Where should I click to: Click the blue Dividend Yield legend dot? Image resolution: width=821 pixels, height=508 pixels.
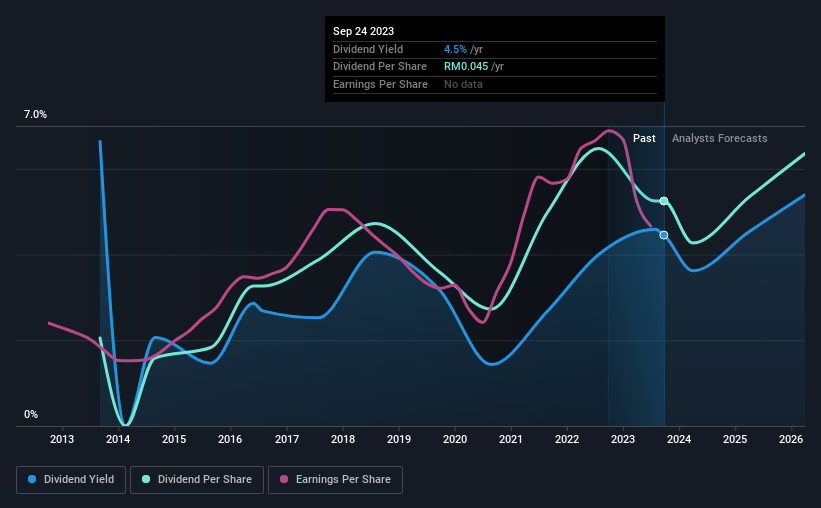(32, 479)
